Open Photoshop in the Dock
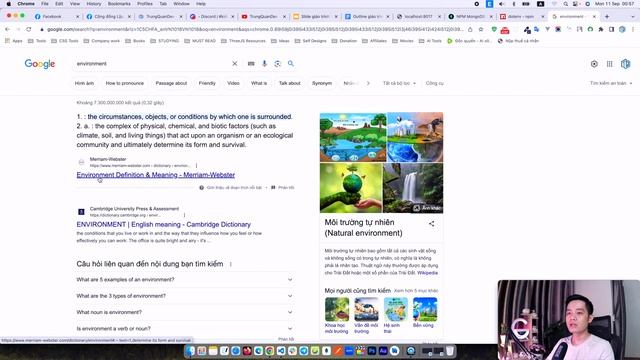This screenshot has width=640, height=360. point(371,351)
